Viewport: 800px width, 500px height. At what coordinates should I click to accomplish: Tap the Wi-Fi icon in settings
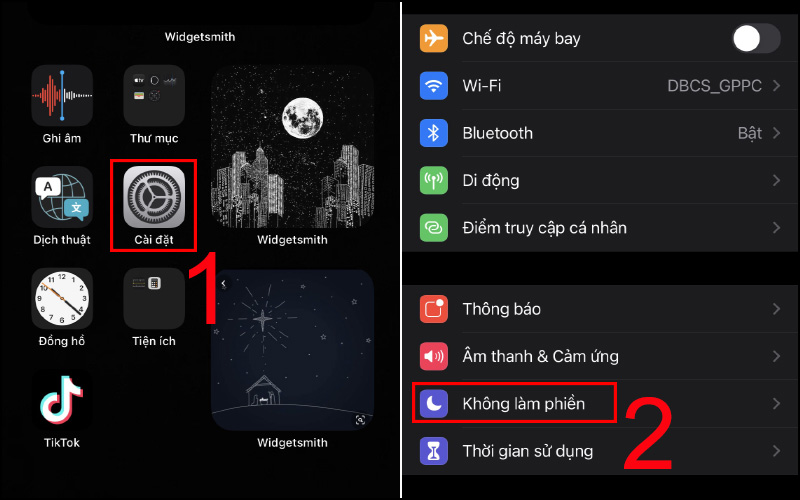click(x=434, y=86)
